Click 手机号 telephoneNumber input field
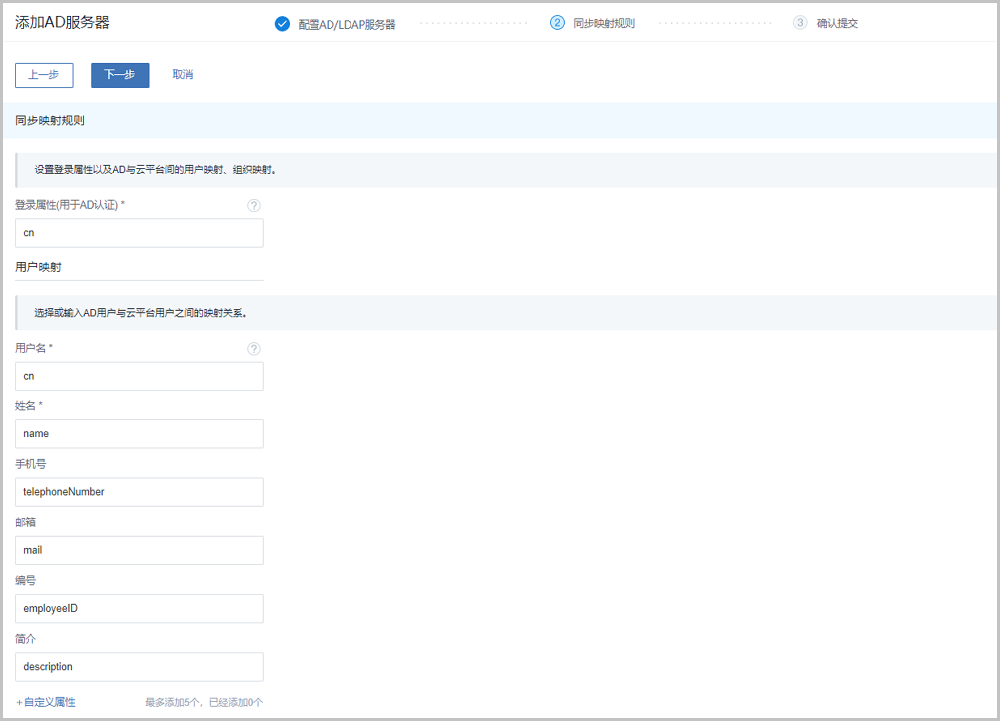The width and height of the screenshot is (1000, 721). [x=140, y=492]
